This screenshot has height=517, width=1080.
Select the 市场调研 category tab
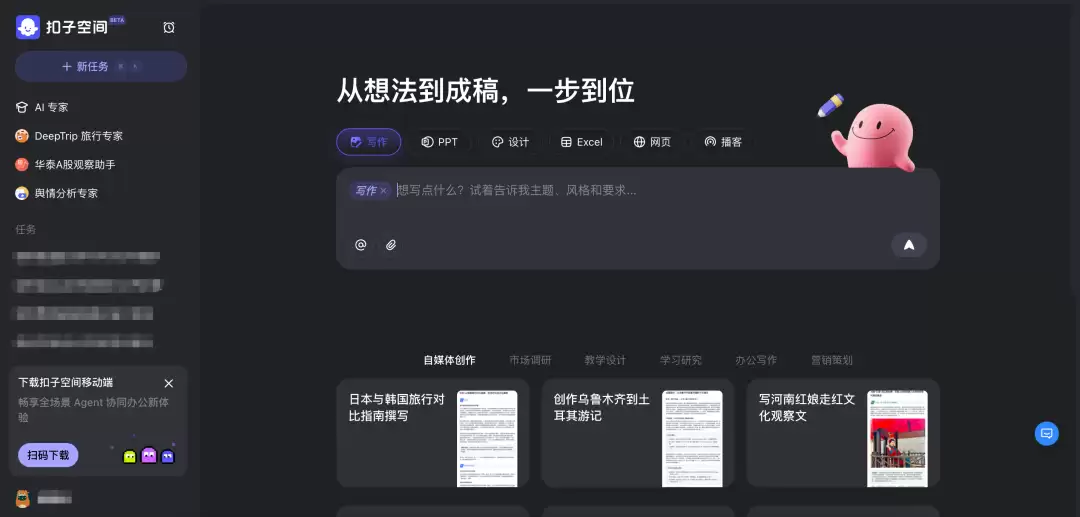pos(530,360)
